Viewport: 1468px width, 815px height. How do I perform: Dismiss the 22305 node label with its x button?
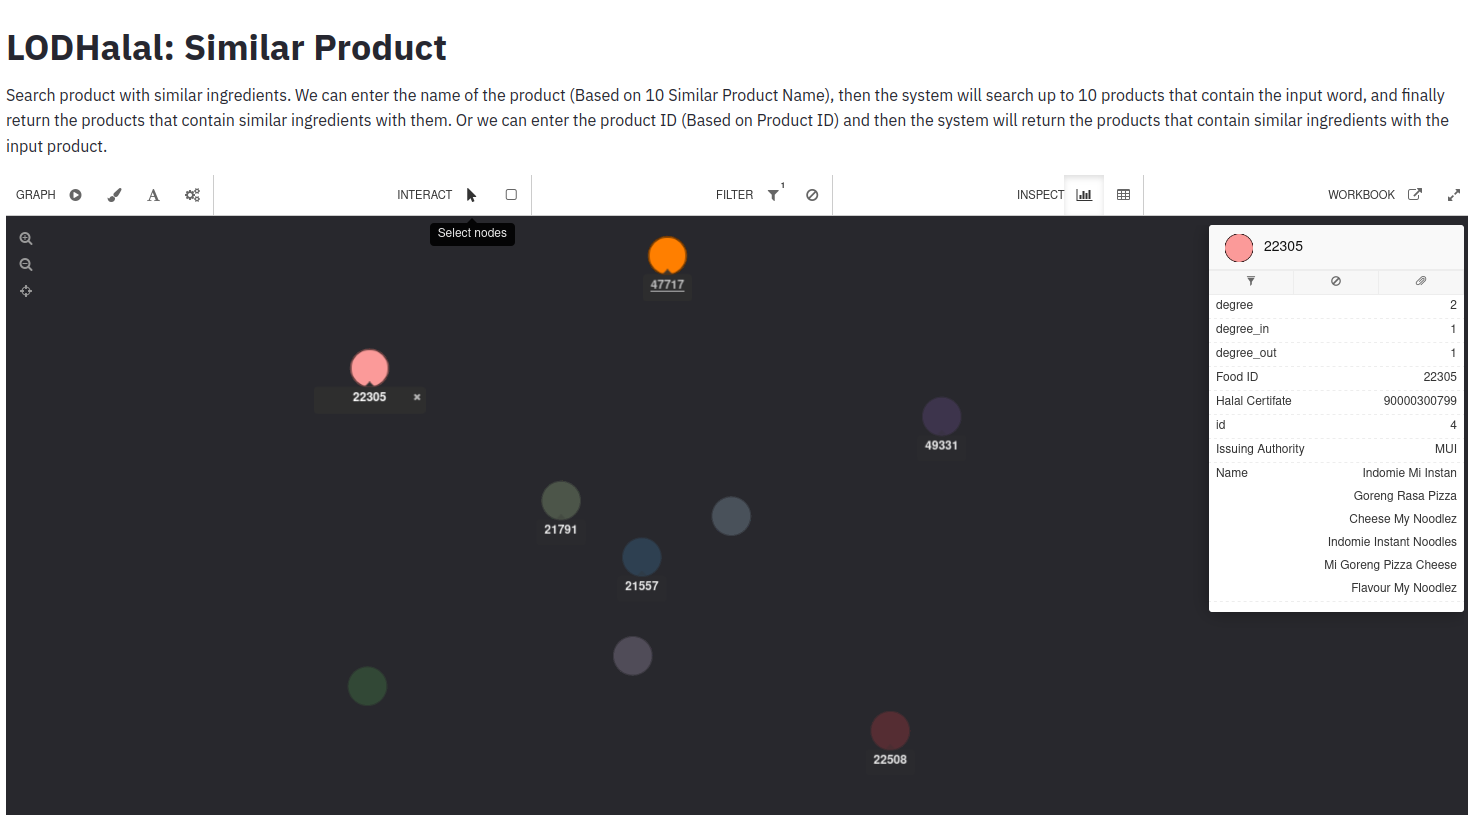coord(416,397)
